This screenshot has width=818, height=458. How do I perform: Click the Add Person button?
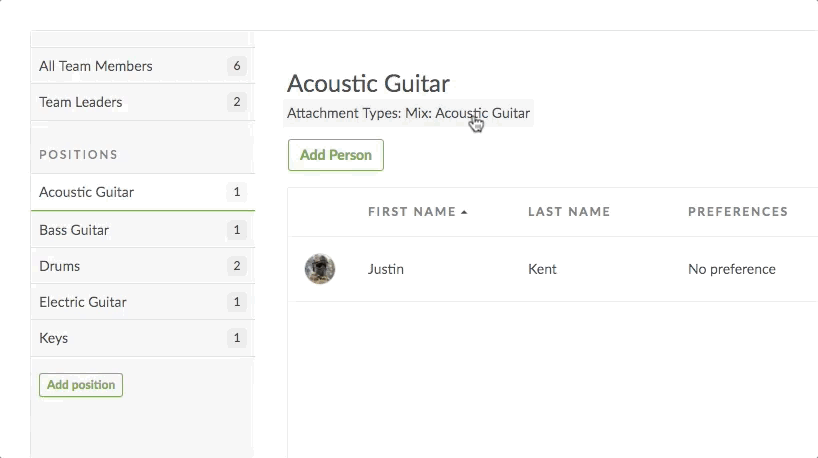[336, 155]
